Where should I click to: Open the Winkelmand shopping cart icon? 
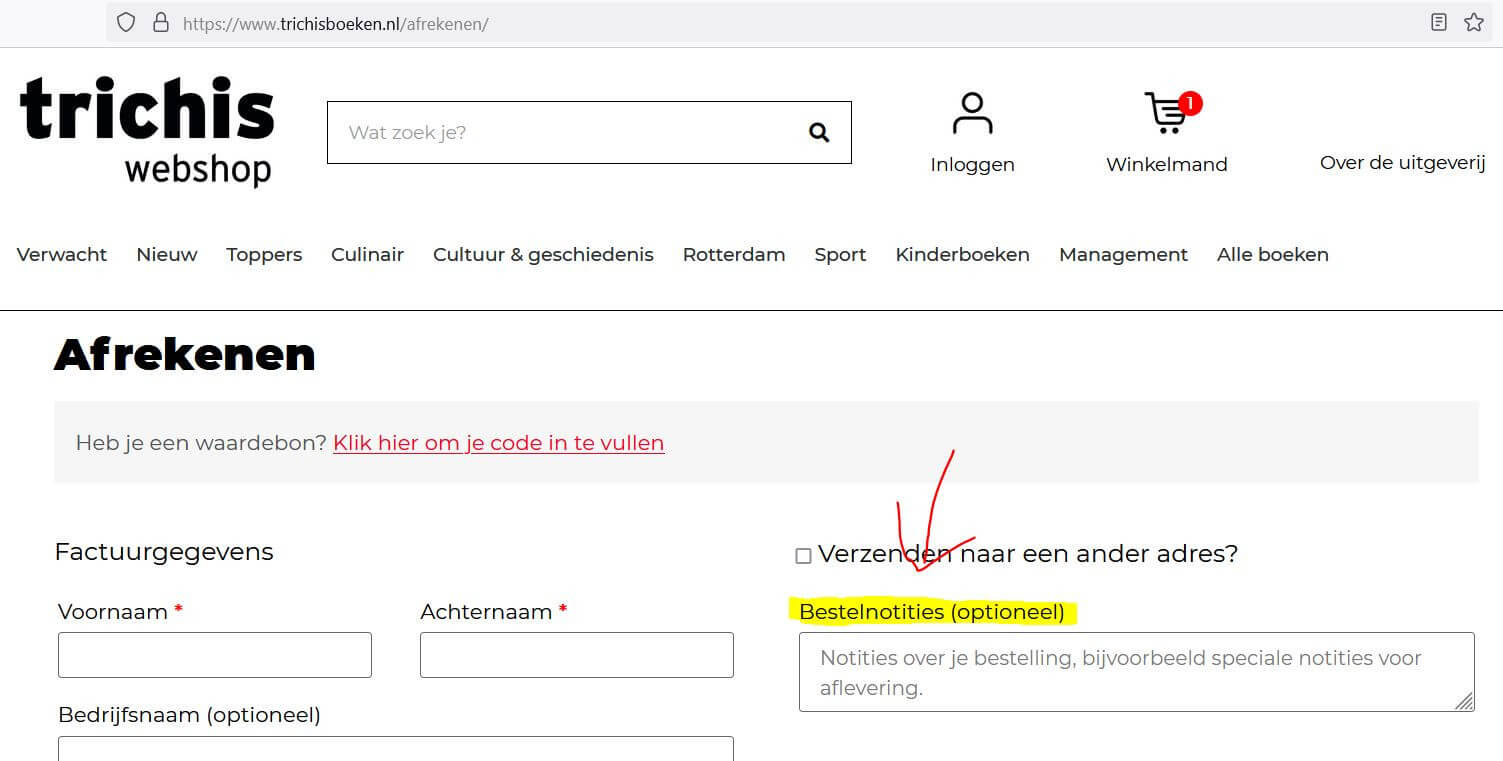tap(1166, 114)
